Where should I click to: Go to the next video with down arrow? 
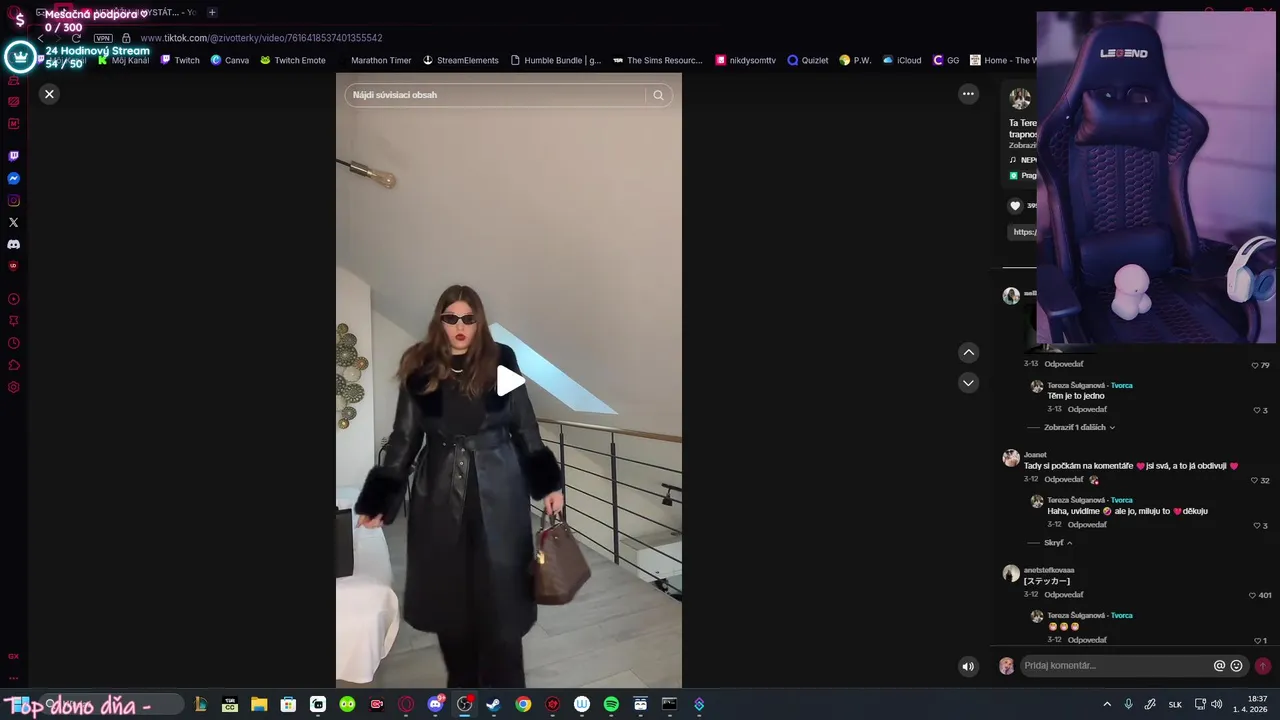968,382
